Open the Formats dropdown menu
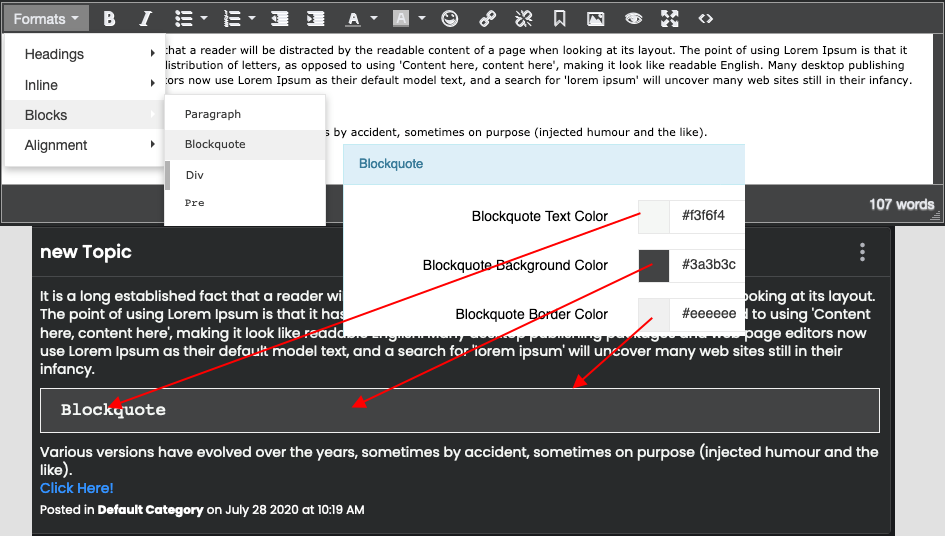Image resolution: width=945 pixels, height=536 pixels. pyautogui.click(x=46, y=19)
